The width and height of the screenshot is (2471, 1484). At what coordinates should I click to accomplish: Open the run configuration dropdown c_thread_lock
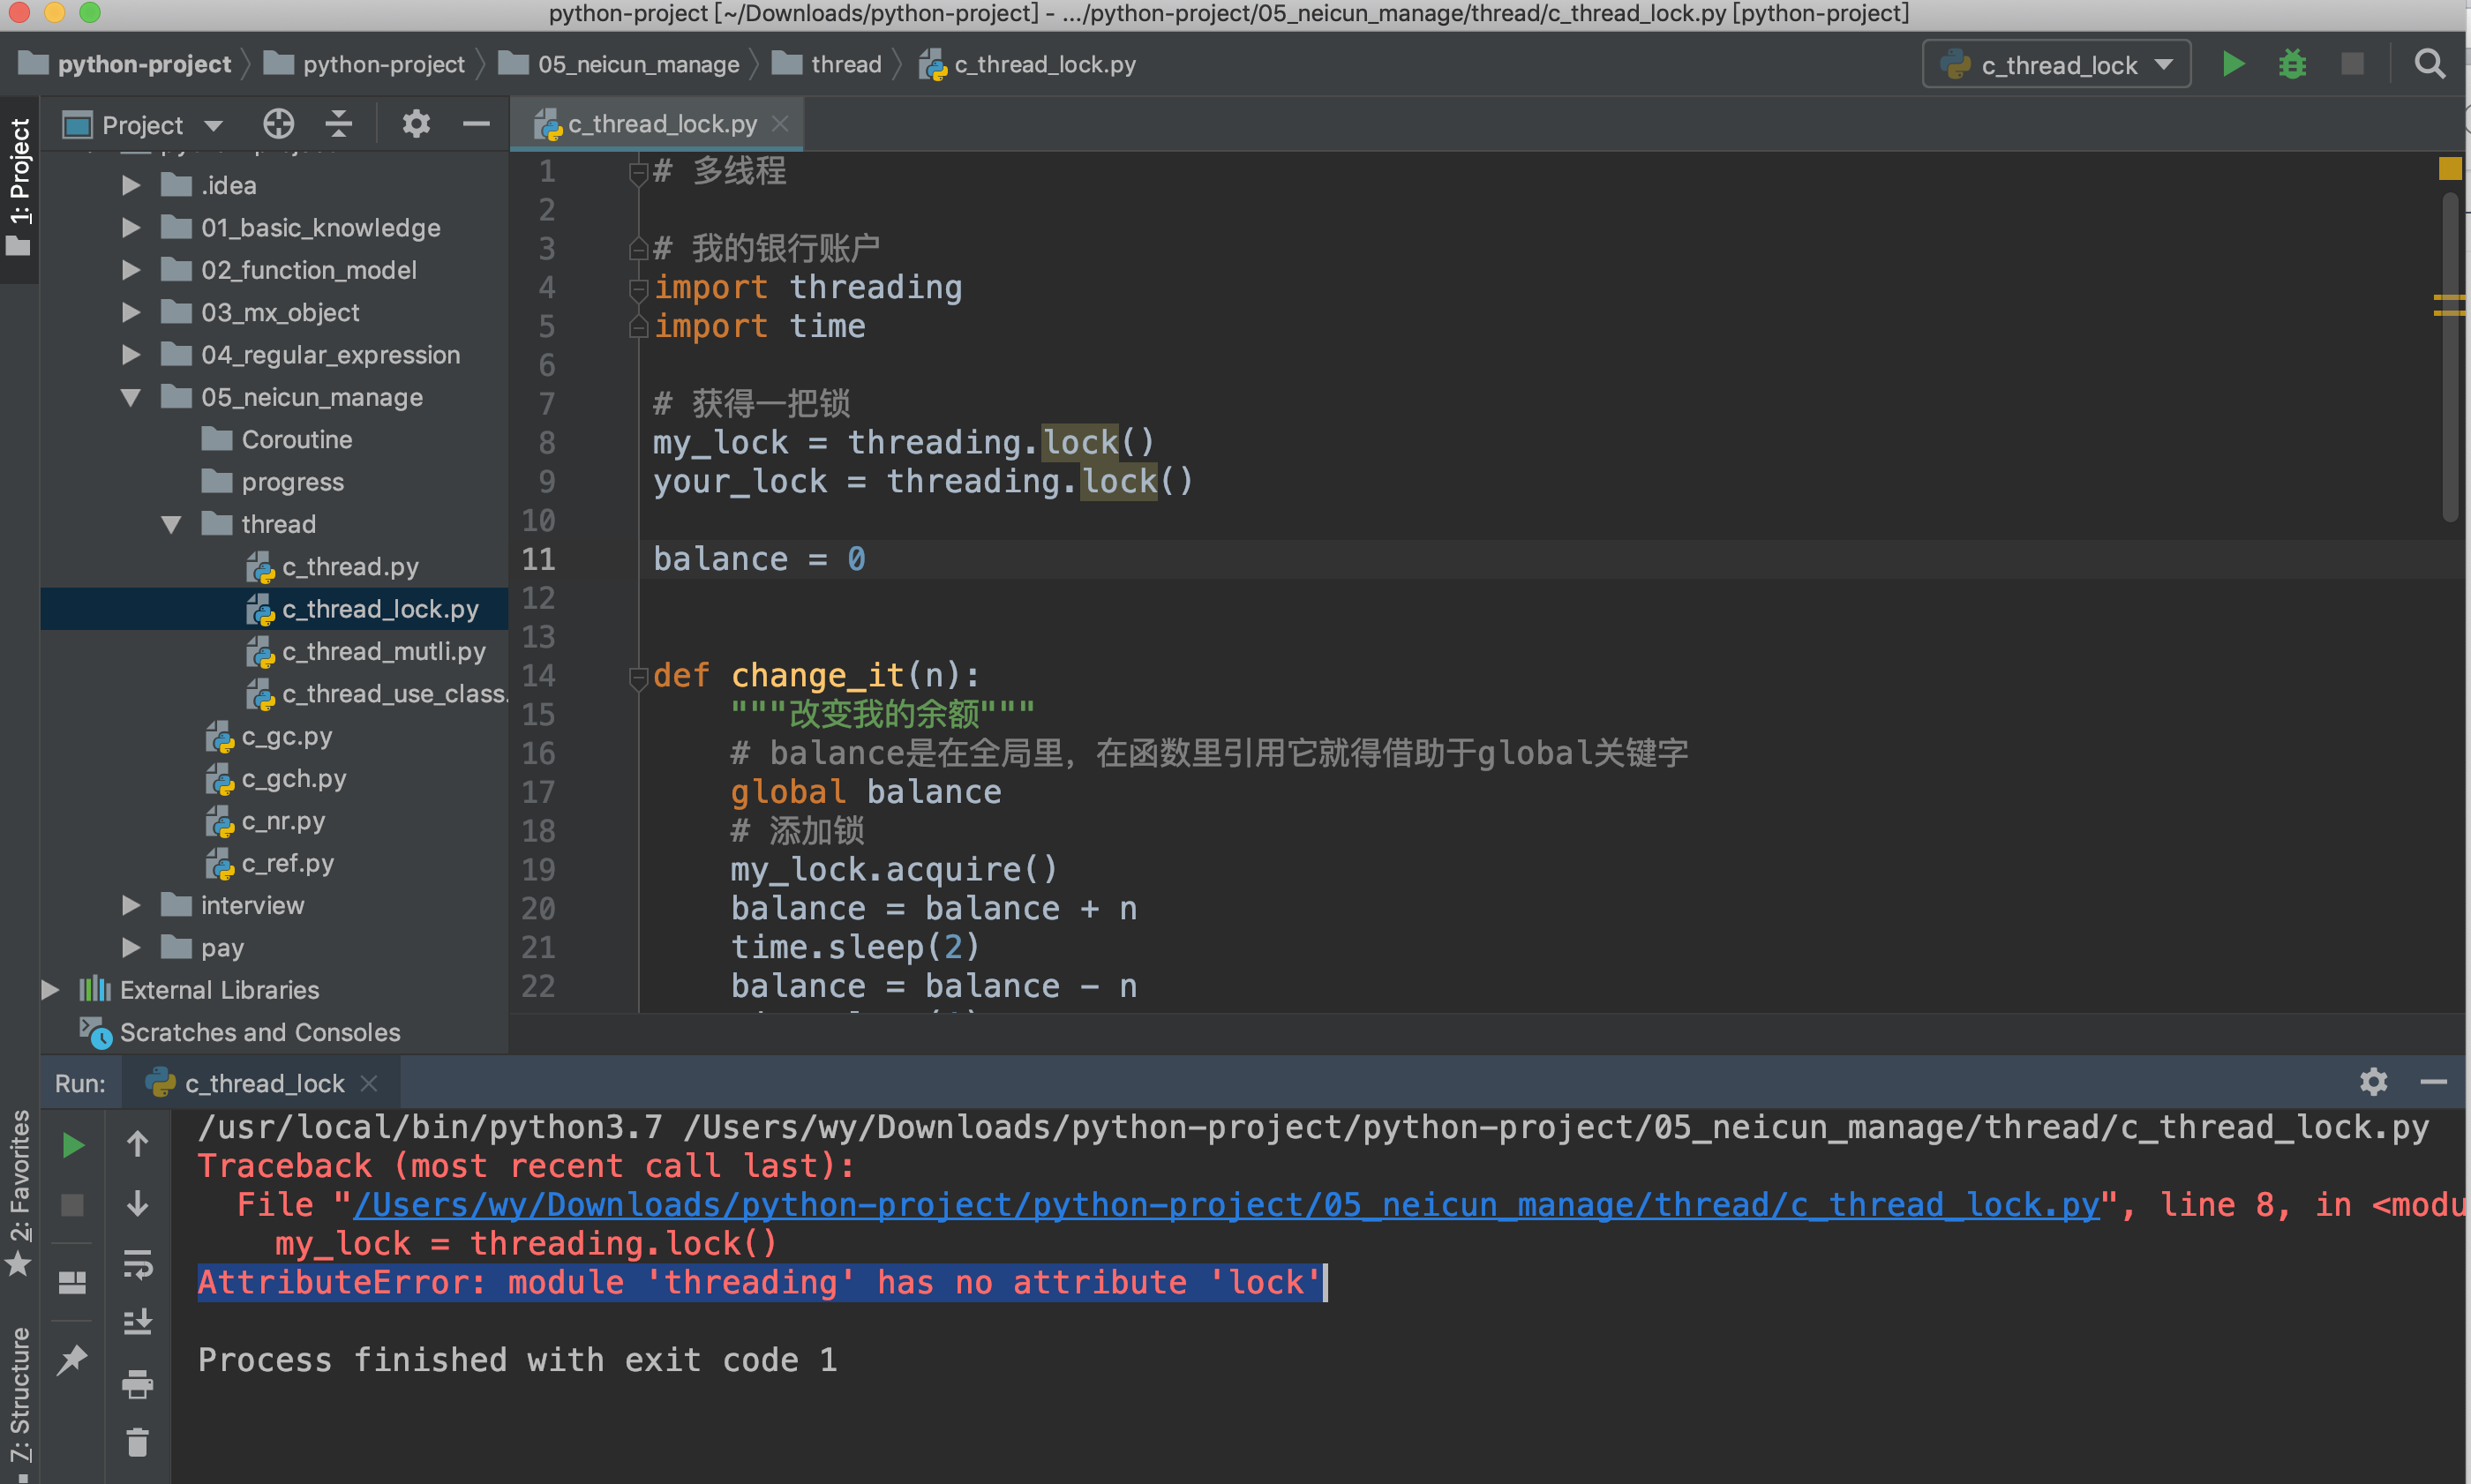point(2057,65)
